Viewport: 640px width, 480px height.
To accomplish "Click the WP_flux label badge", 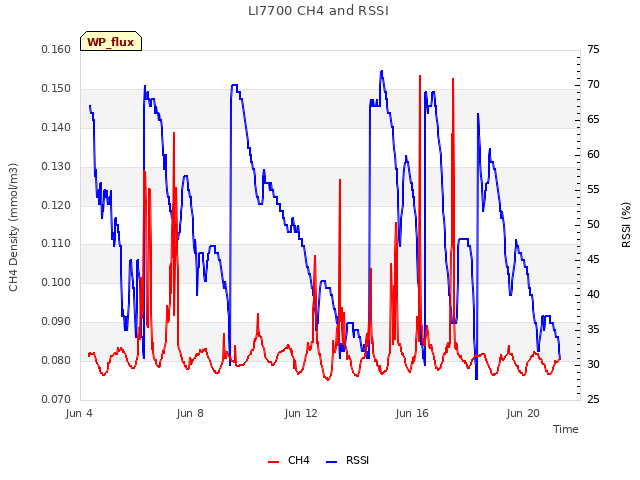I will (111, 41).
